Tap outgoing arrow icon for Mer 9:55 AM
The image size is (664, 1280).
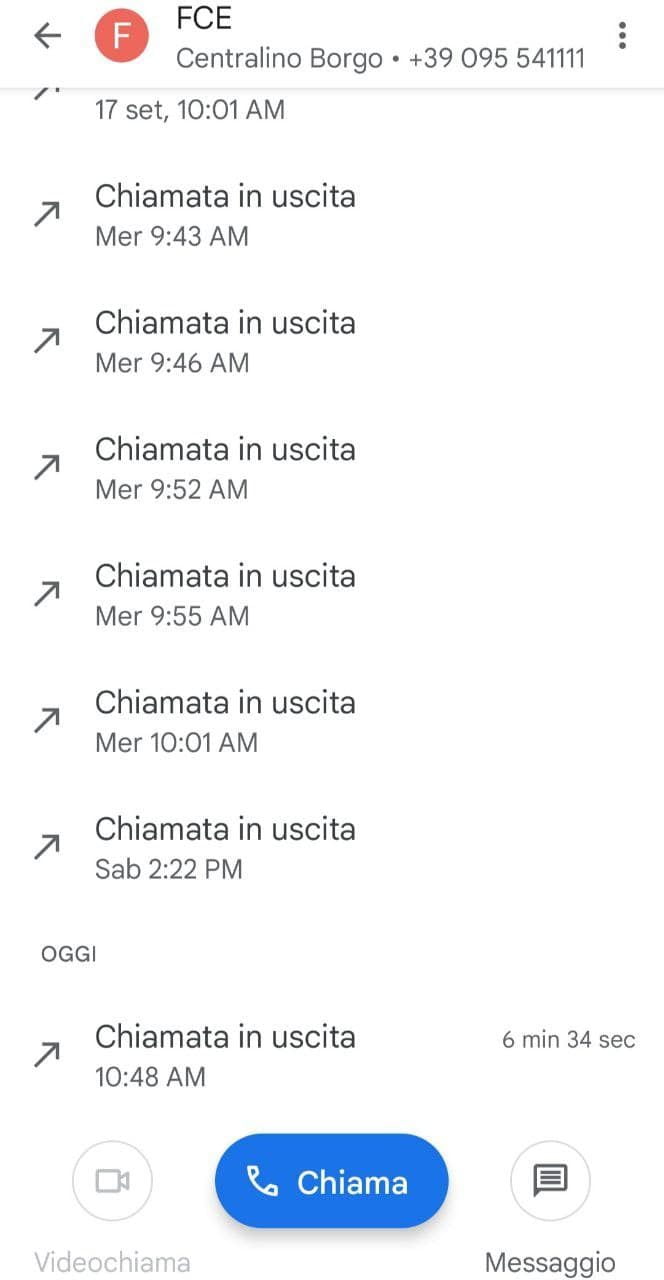point(47,595)
